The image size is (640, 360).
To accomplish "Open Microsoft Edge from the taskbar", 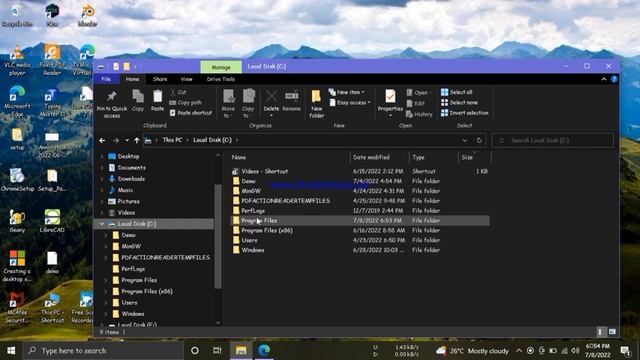I will coord(264,350).
